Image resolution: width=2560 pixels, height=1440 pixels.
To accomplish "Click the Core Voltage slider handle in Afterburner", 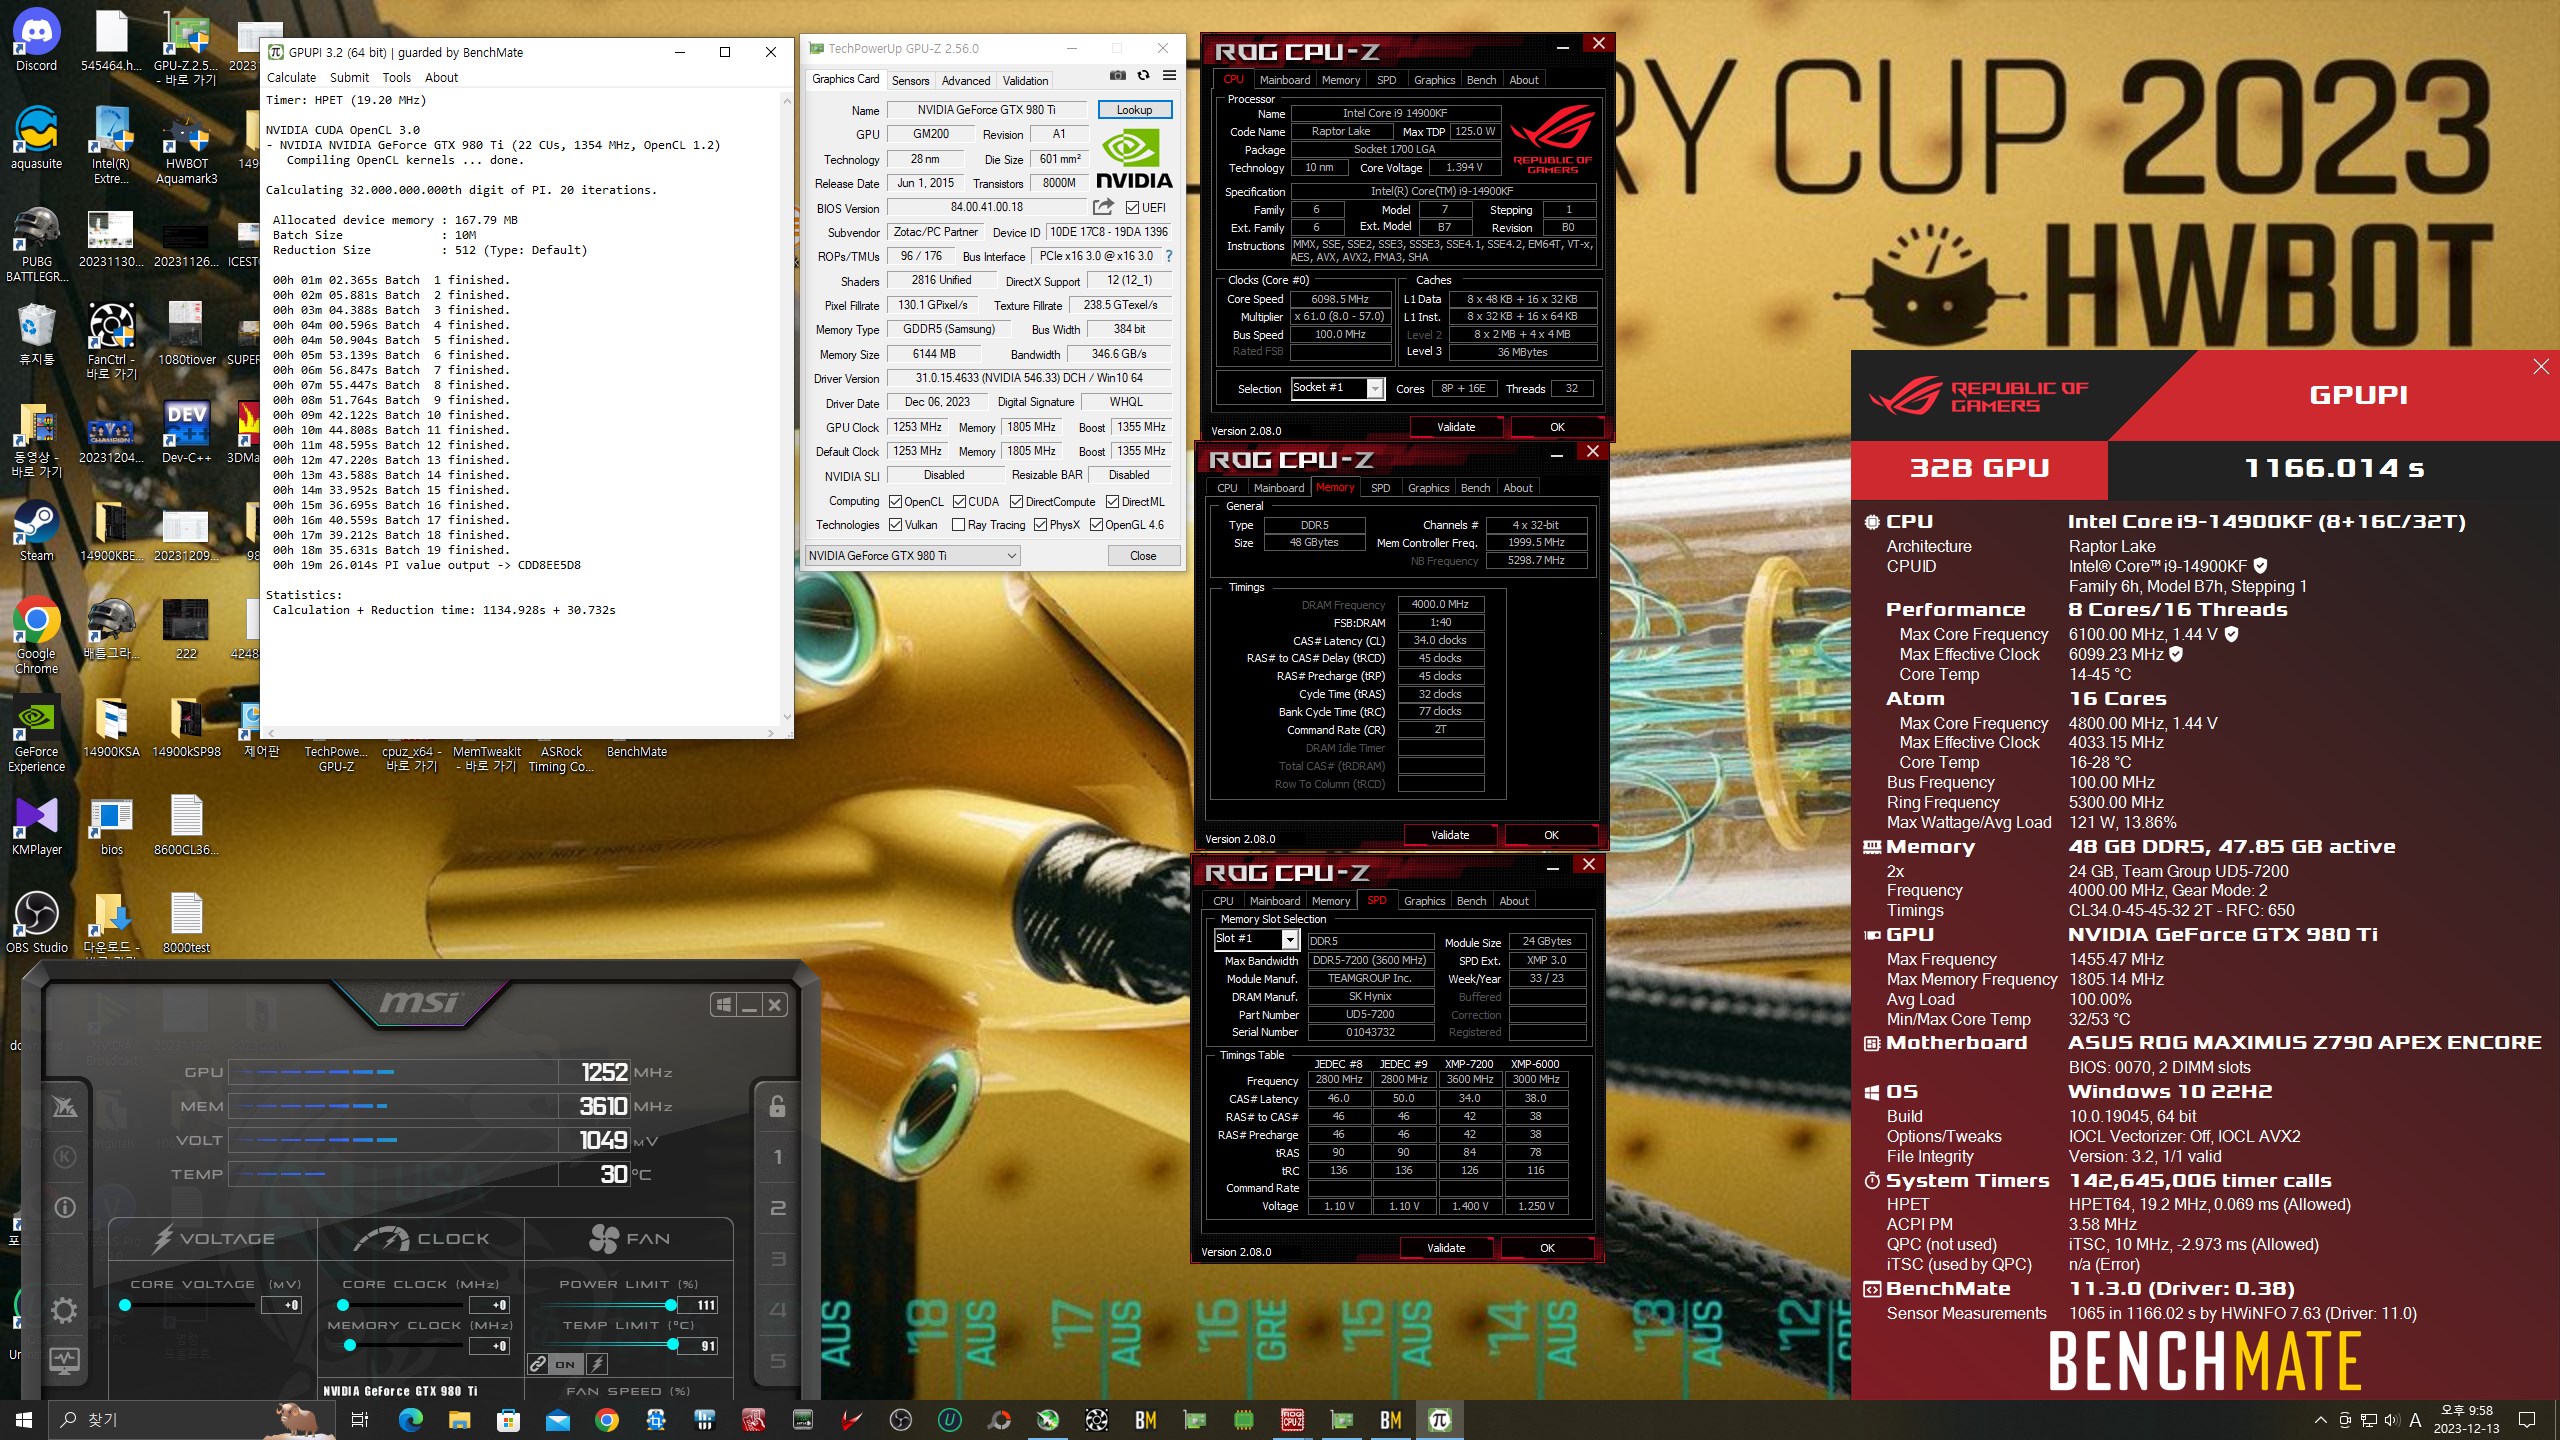I will [x=125, y=1305].
